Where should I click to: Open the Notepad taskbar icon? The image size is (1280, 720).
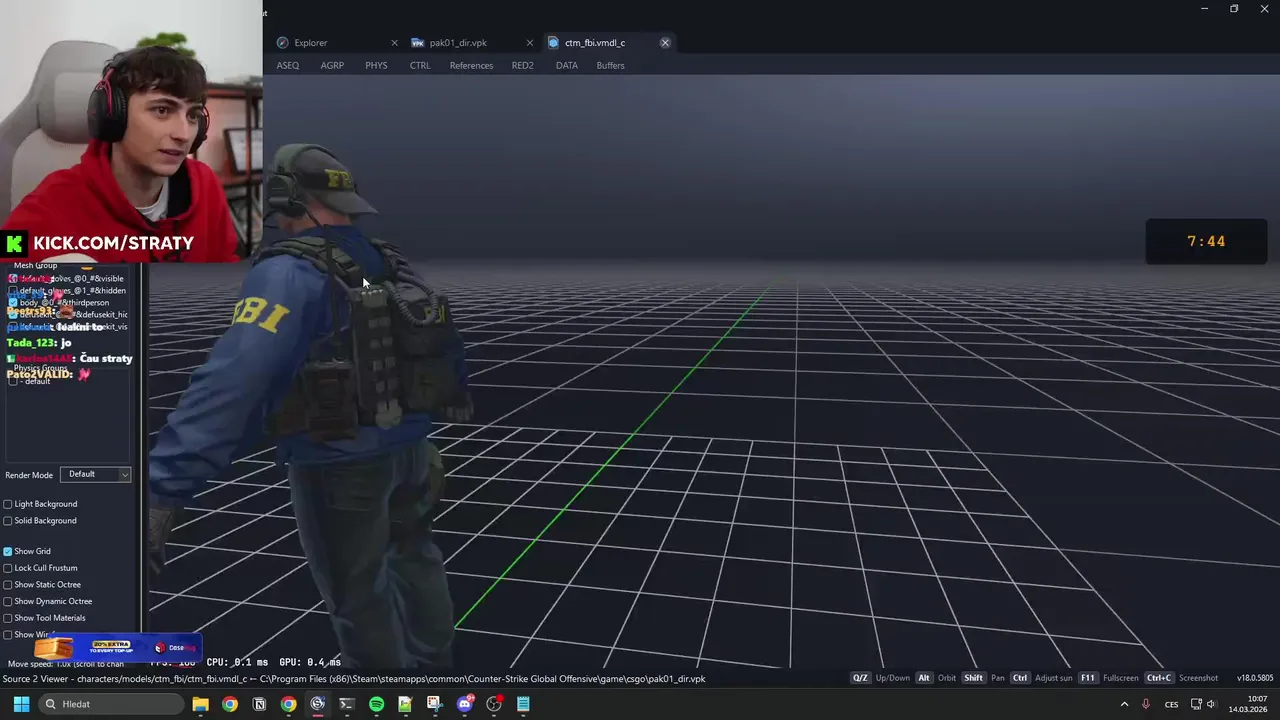(x=522, y=704)
